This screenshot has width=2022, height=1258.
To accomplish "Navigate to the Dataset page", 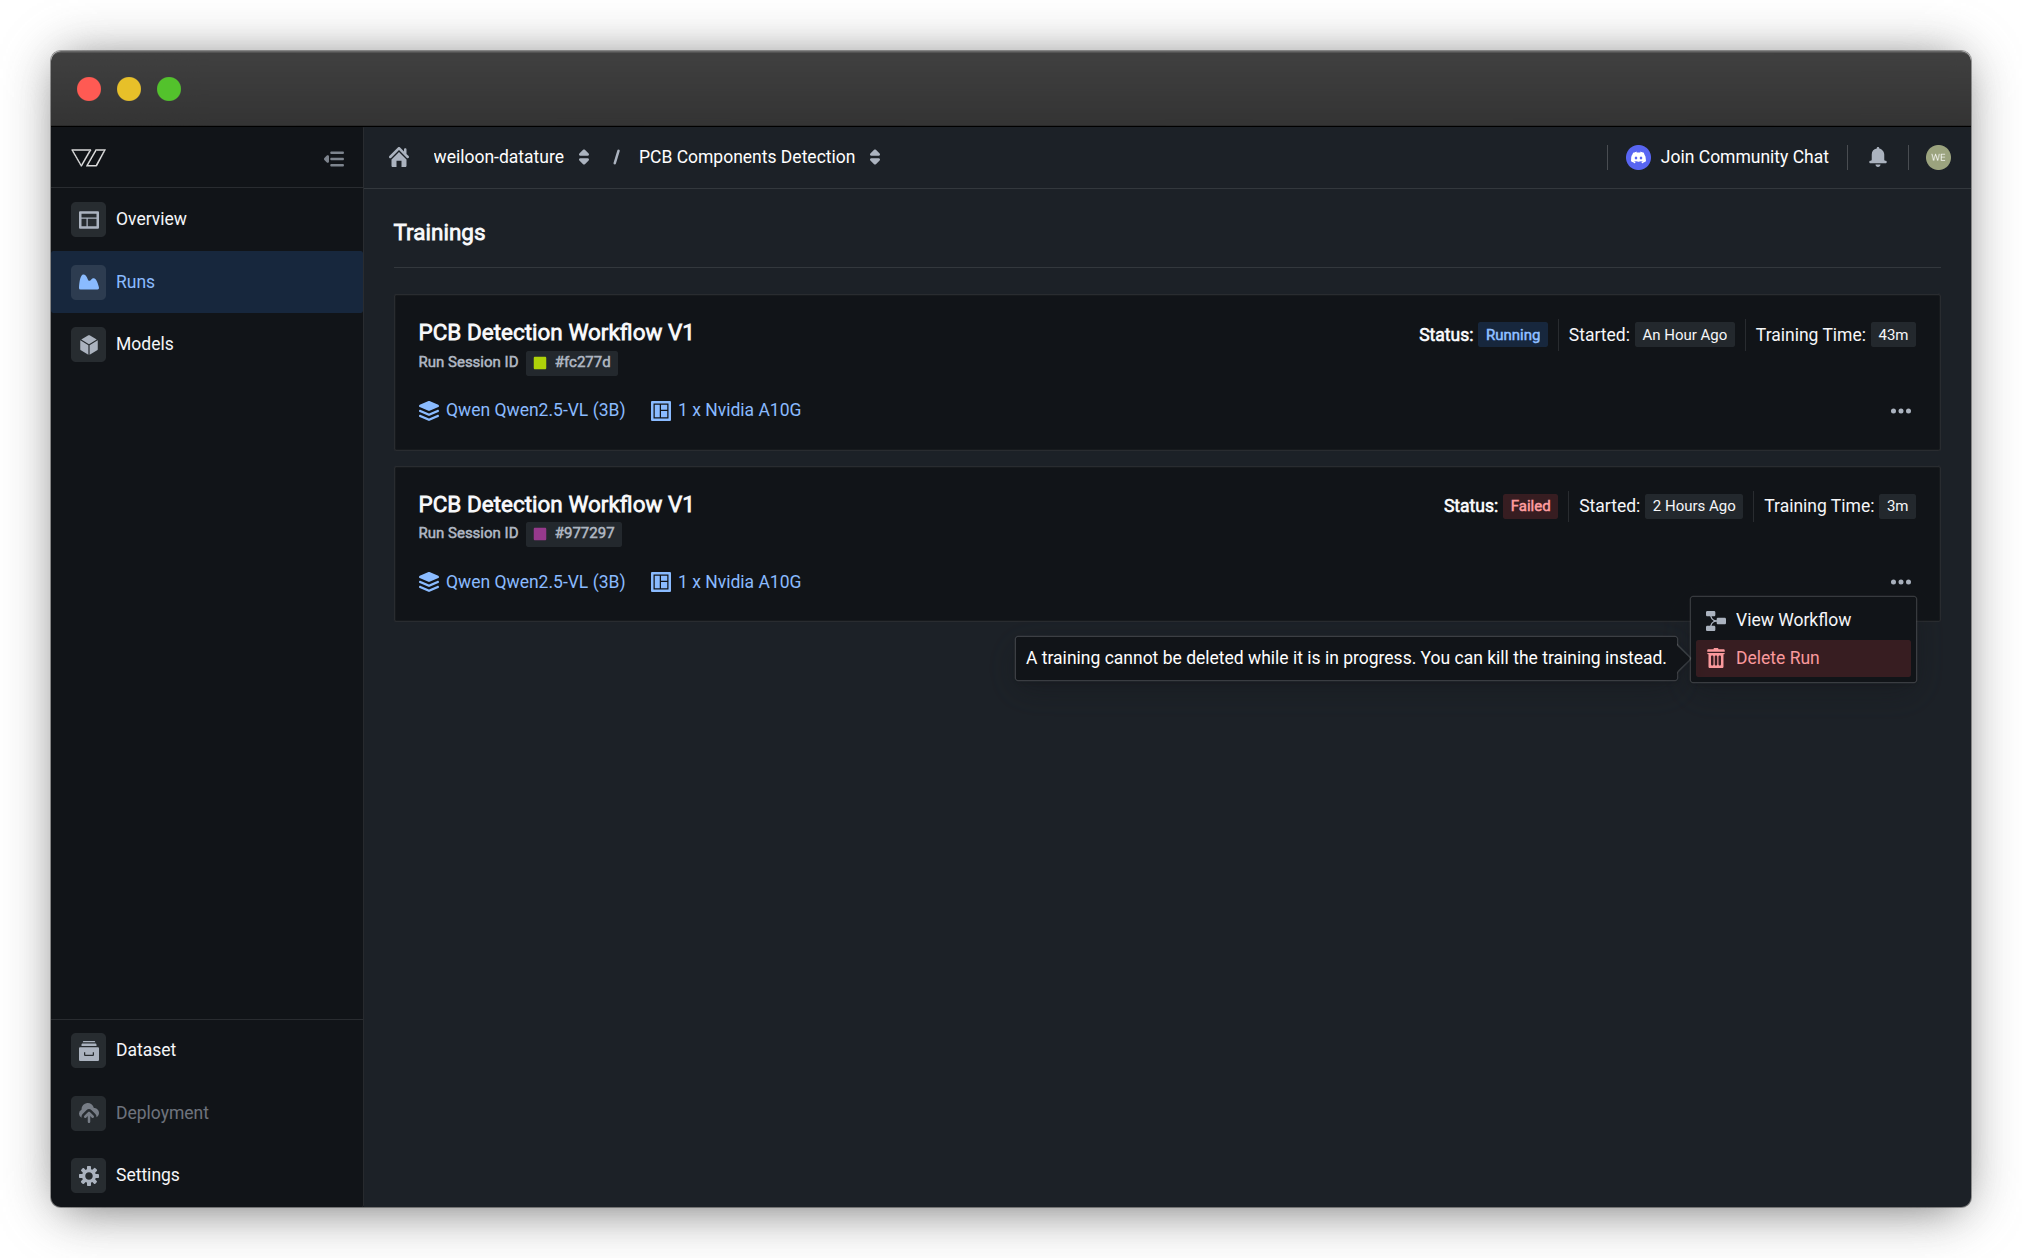I will tap(145, 1050).
